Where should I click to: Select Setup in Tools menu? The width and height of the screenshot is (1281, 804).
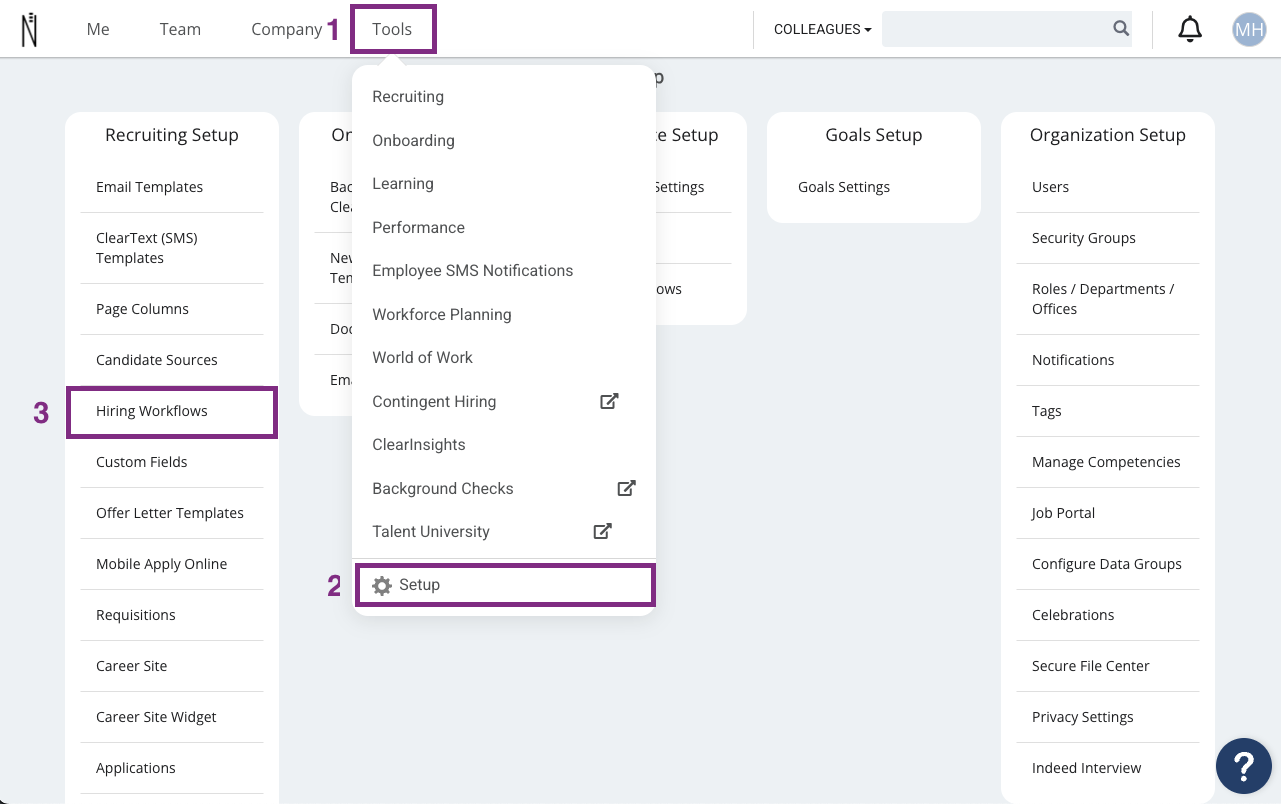coord(505,585)
